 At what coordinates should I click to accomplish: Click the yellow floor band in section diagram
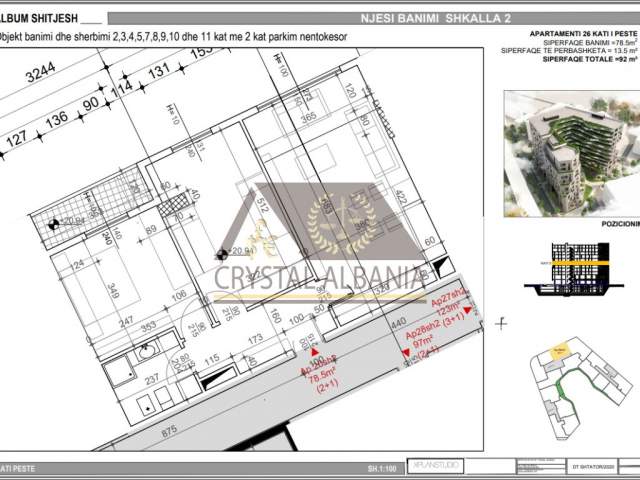[x=581, y=264]
